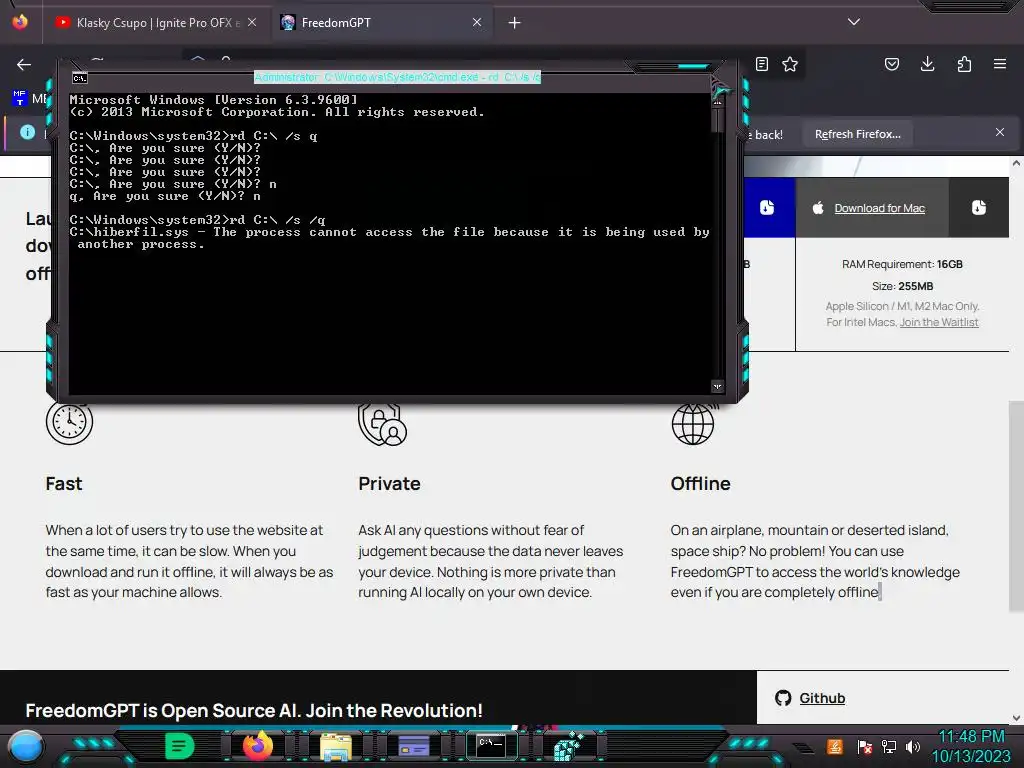
Task: Click the Offline globe icon
Action: point(694,423)
